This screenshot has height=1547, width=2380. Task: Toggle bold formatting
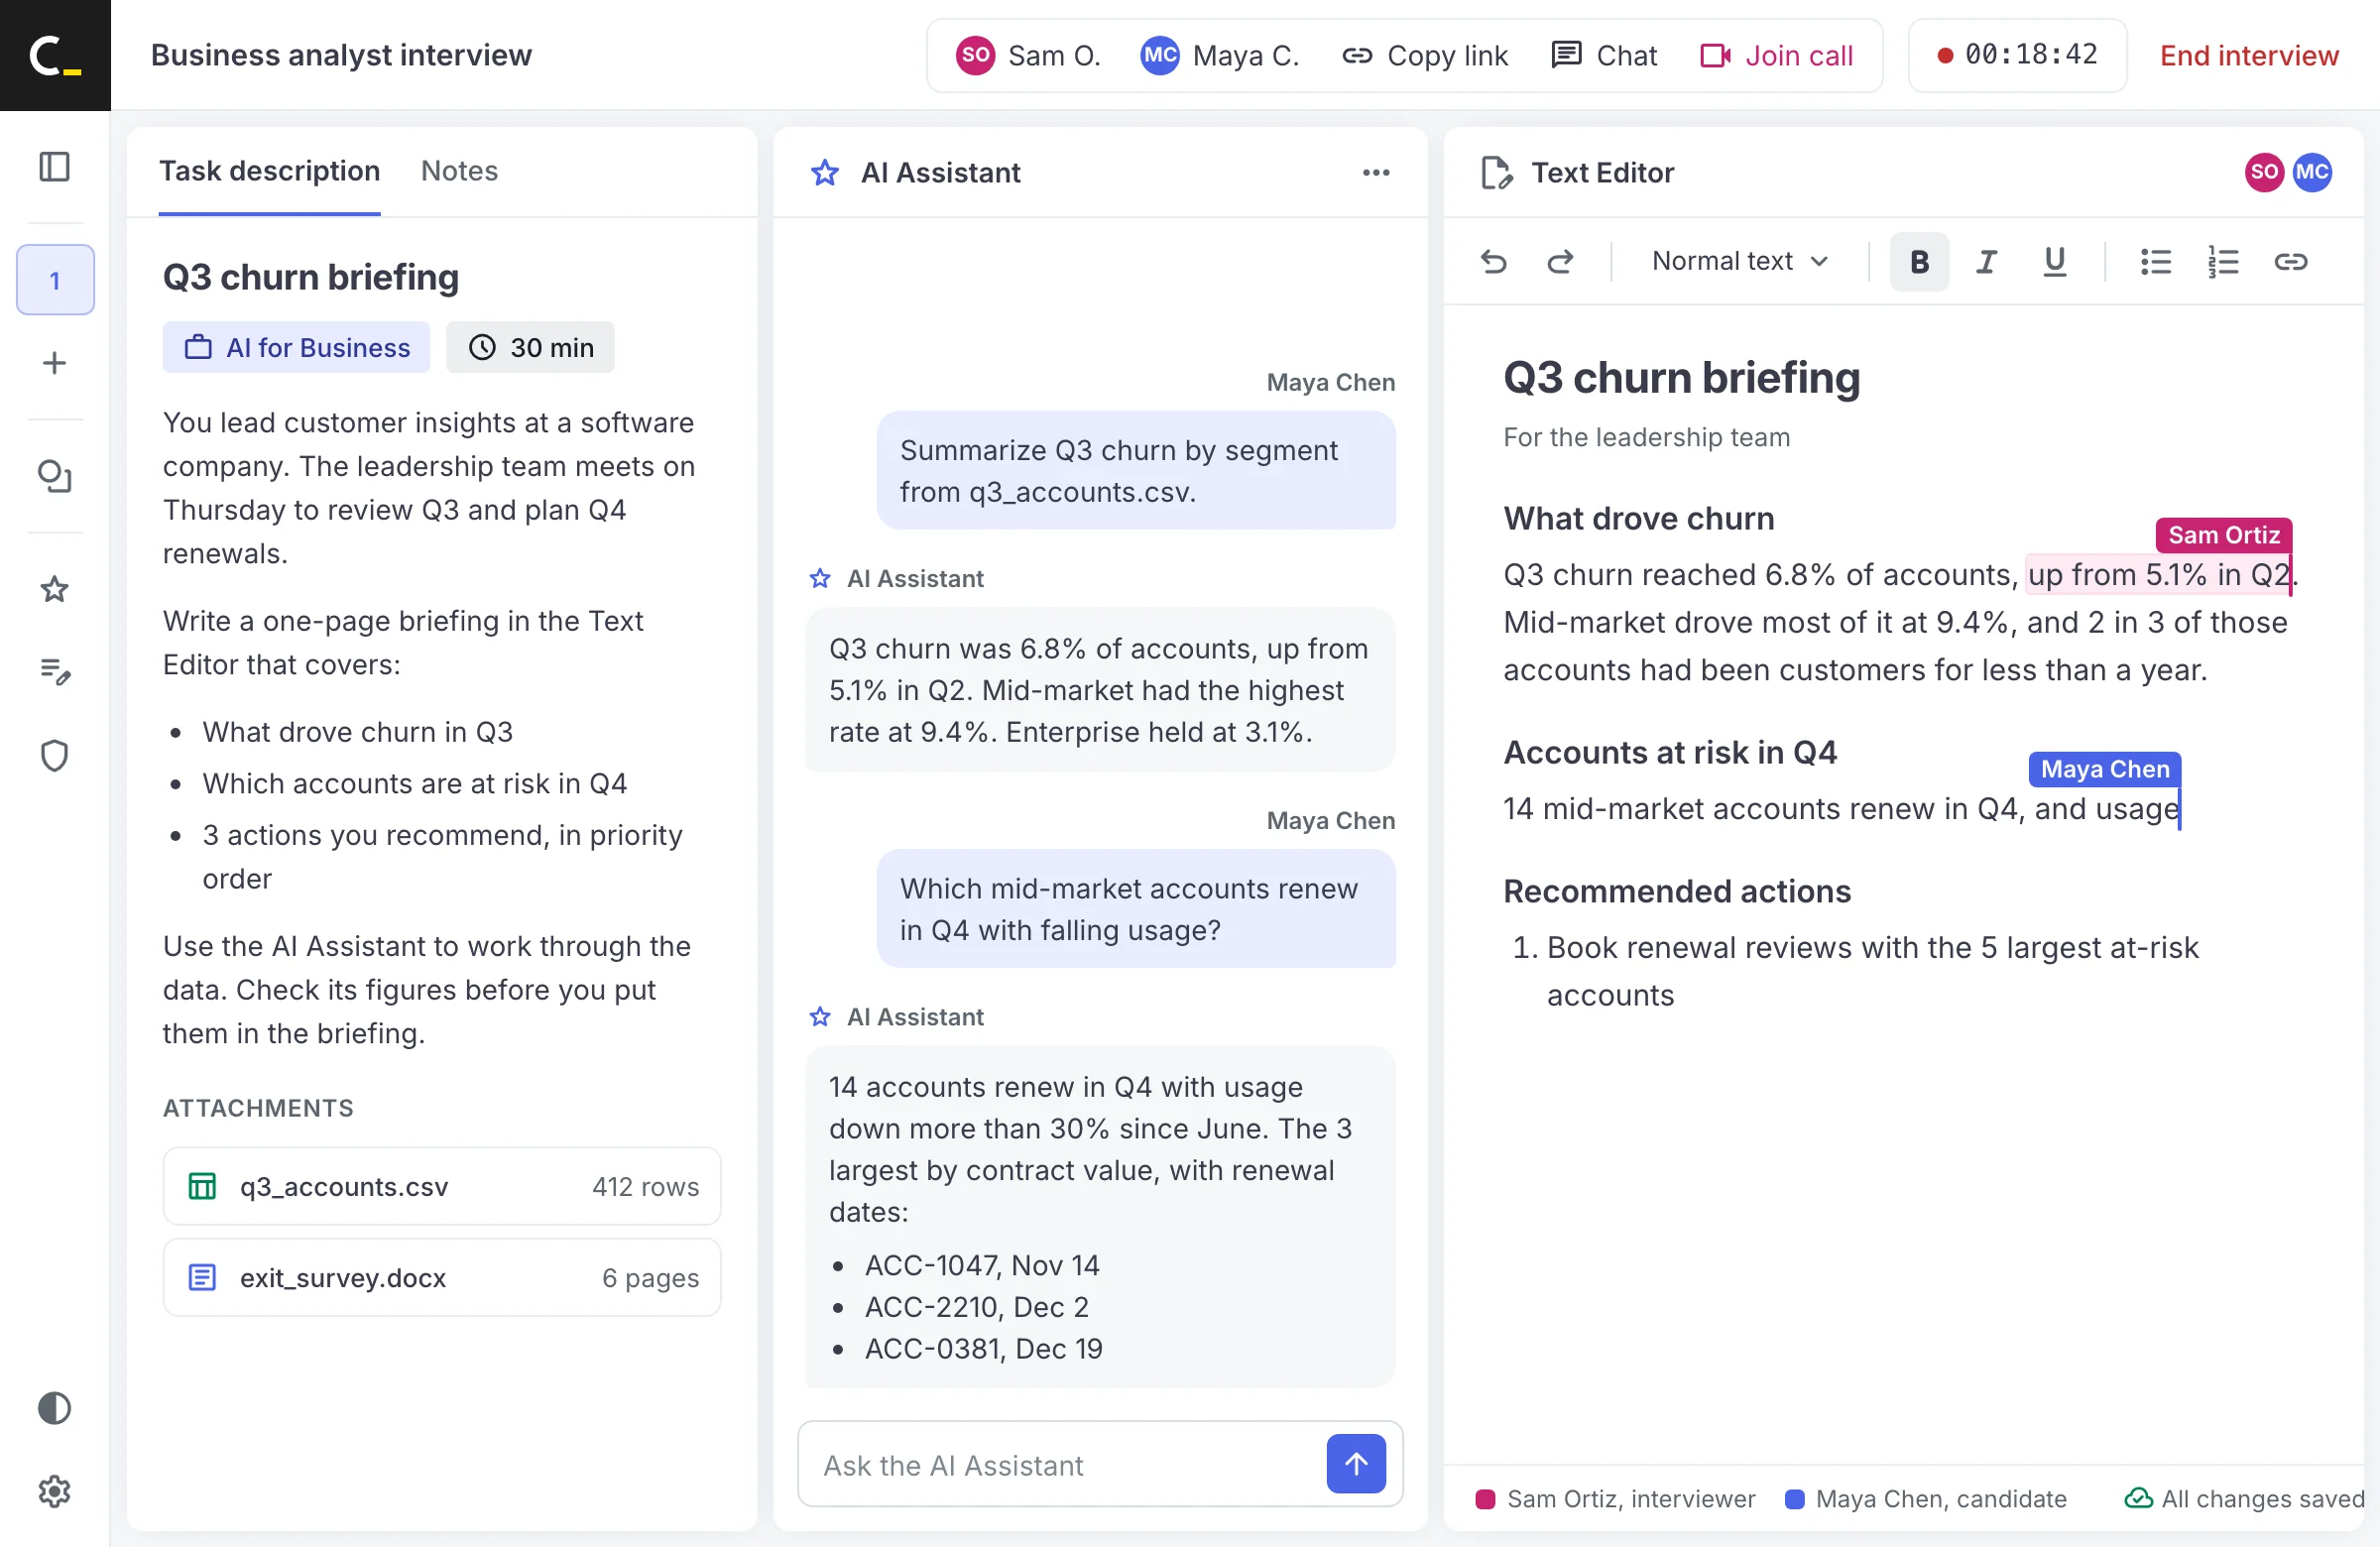(x=1919, y=261)
